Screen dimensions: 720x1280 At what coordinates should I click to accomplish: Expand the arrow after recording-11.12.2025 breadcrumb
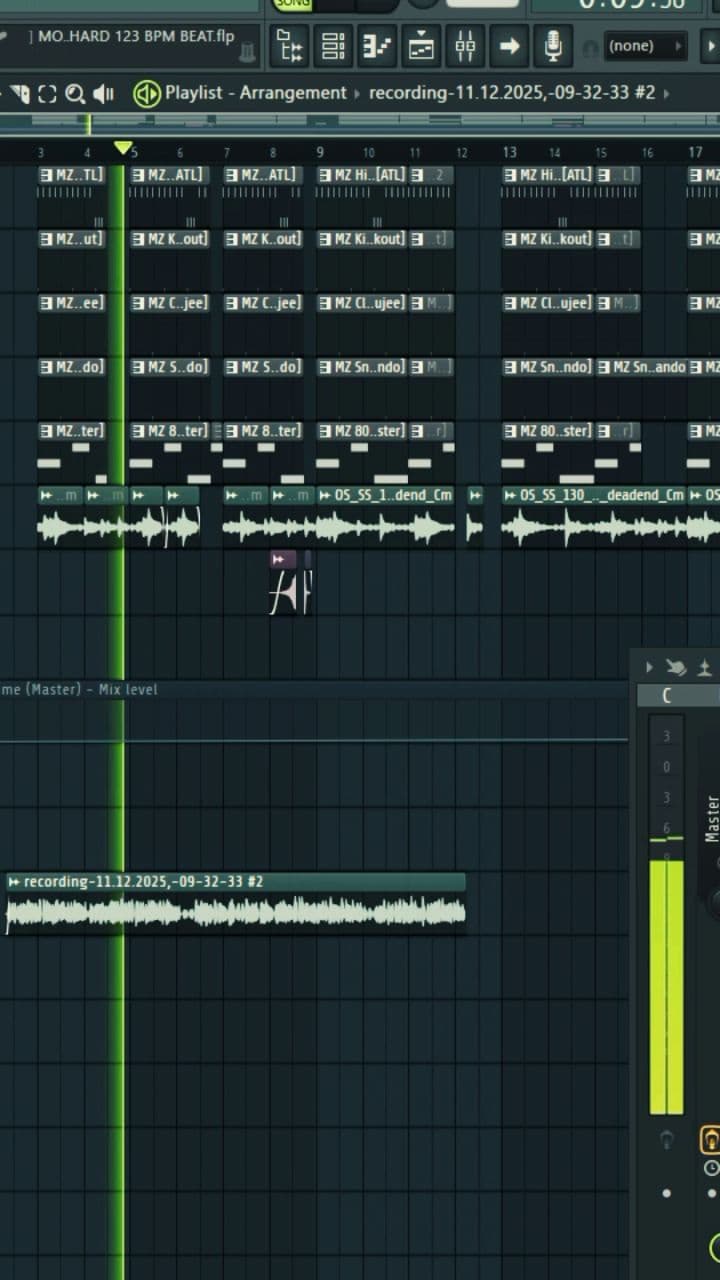666,93
